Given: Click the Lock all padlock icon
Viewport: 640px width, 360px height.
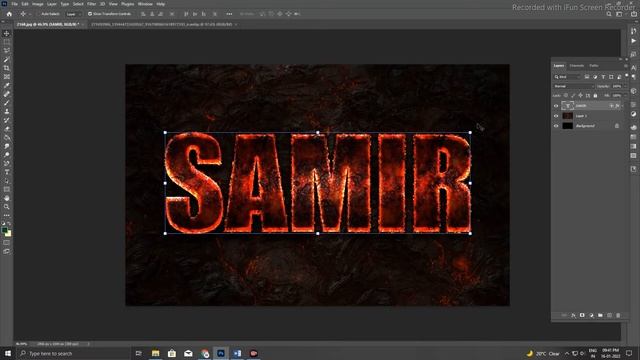Looking at the screenshot, I should pos(596,96).
